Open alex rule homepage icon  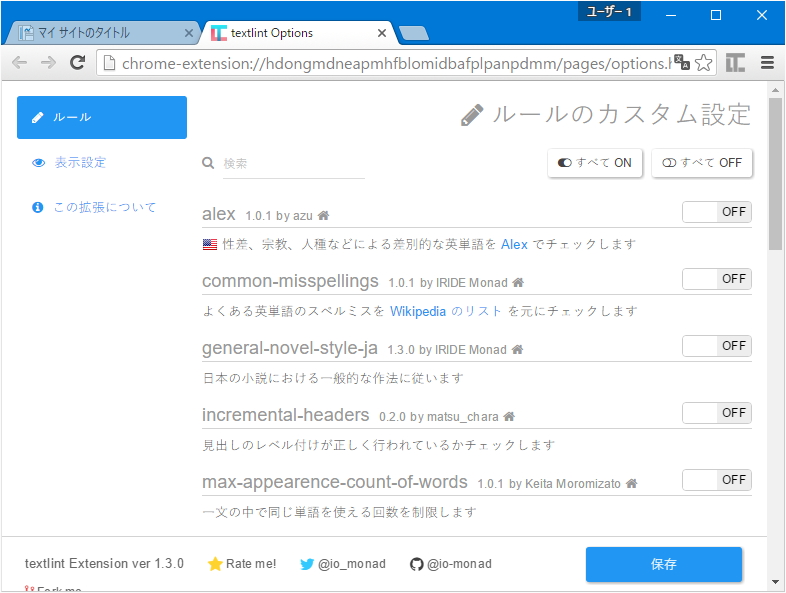click(323, 216)
